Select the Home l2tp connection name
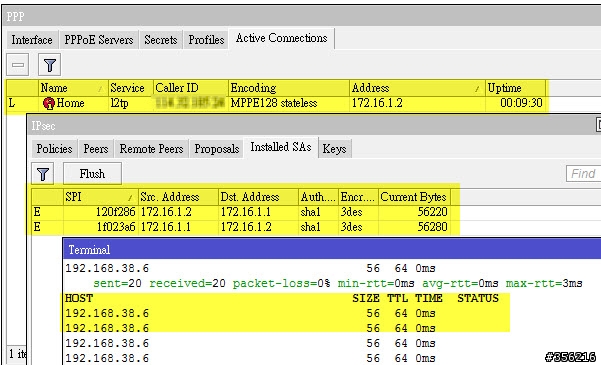This screenshot has height=365, width=601. pyautogui.click(x=71, y=103)
